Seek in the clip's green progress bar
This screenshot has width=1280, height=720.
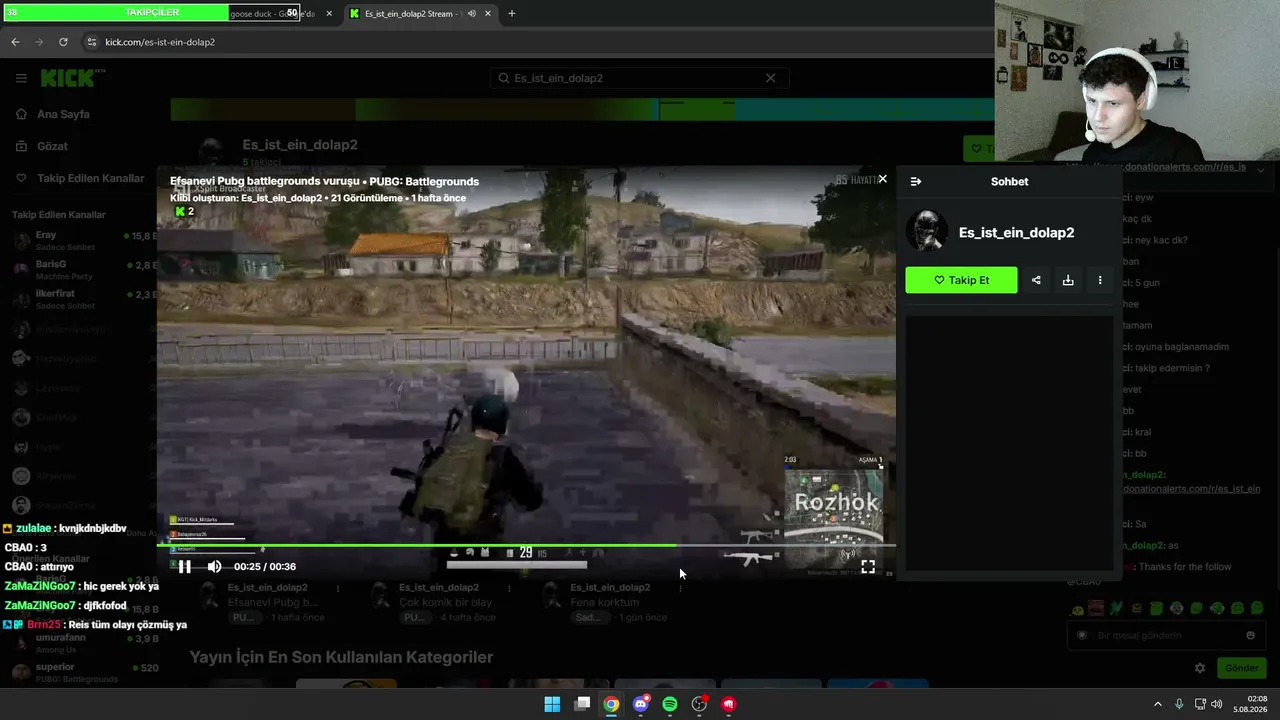526,545
